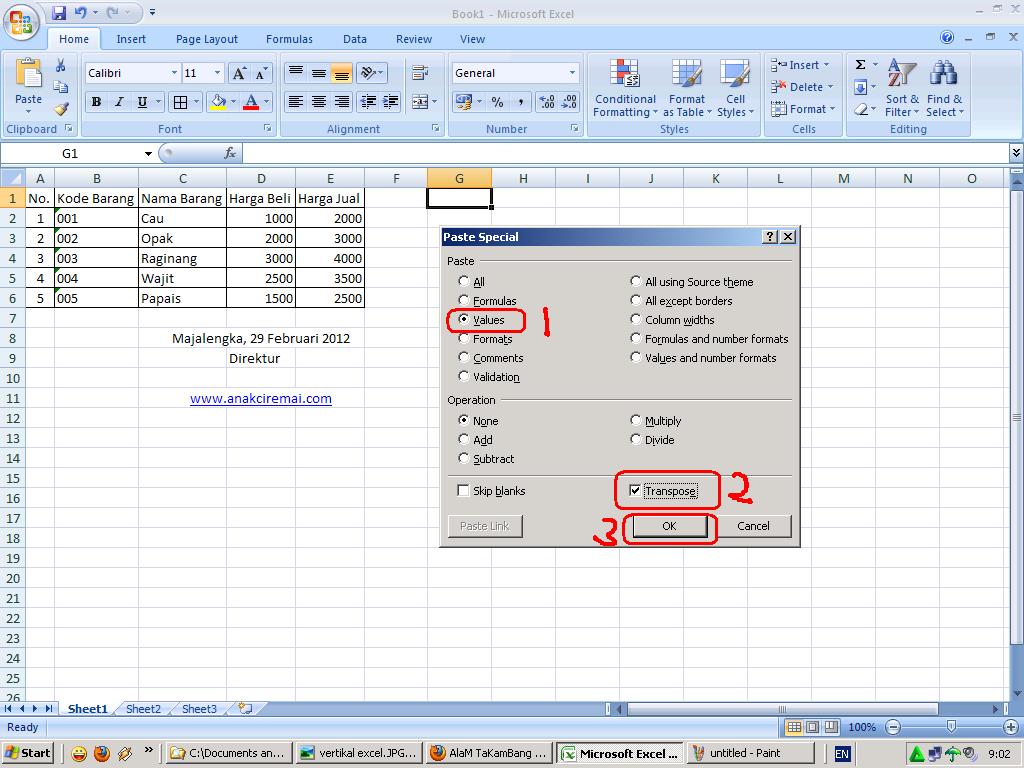Click the Font Color A icon
The height and width of the screenshot is (768, 1024).
coord(251,102)
